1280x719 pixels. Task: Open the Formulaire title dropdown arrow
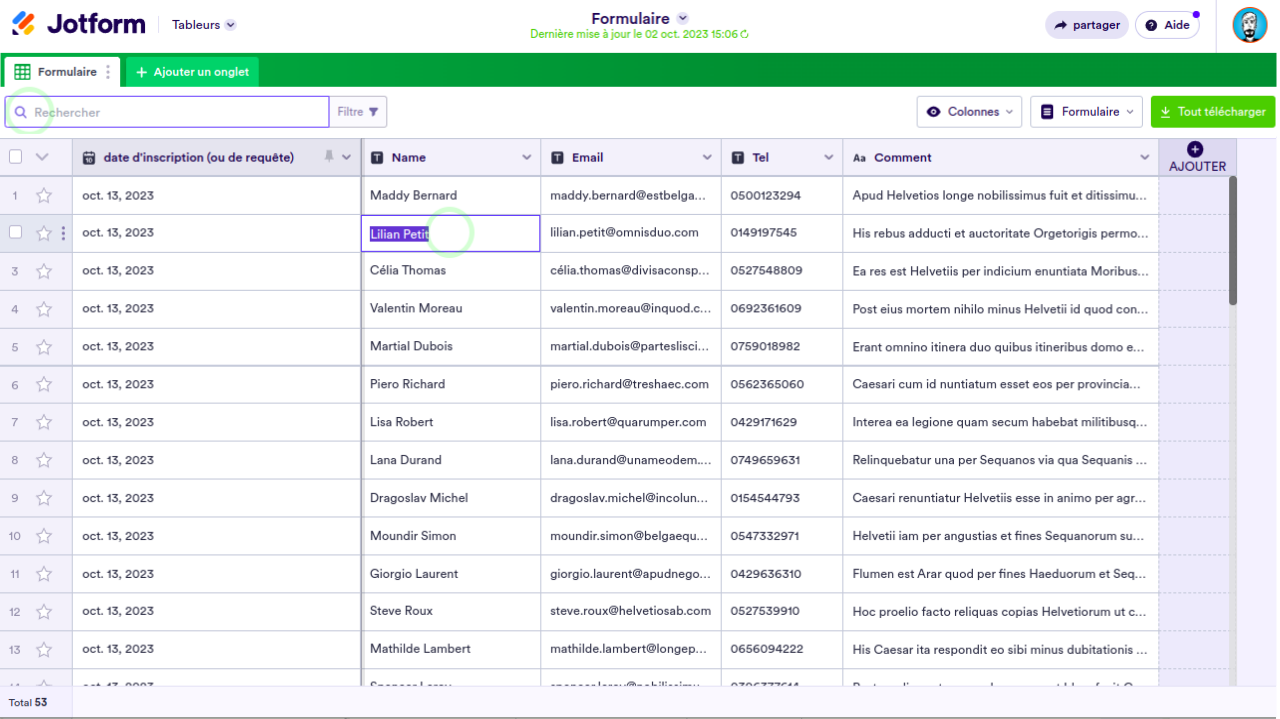(683, 18)
